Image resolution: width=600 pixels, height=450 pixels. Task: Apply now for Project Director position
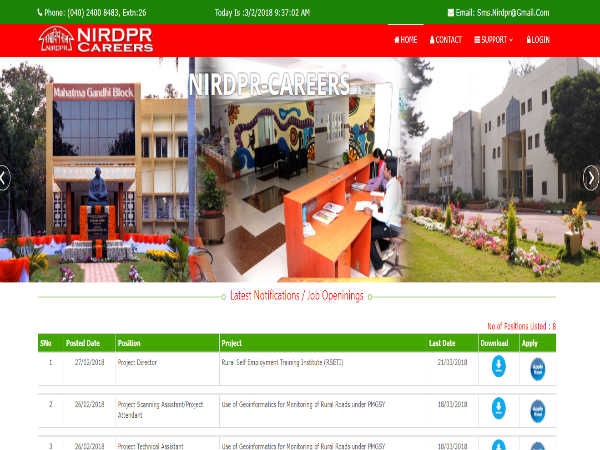tap(538, 369)
